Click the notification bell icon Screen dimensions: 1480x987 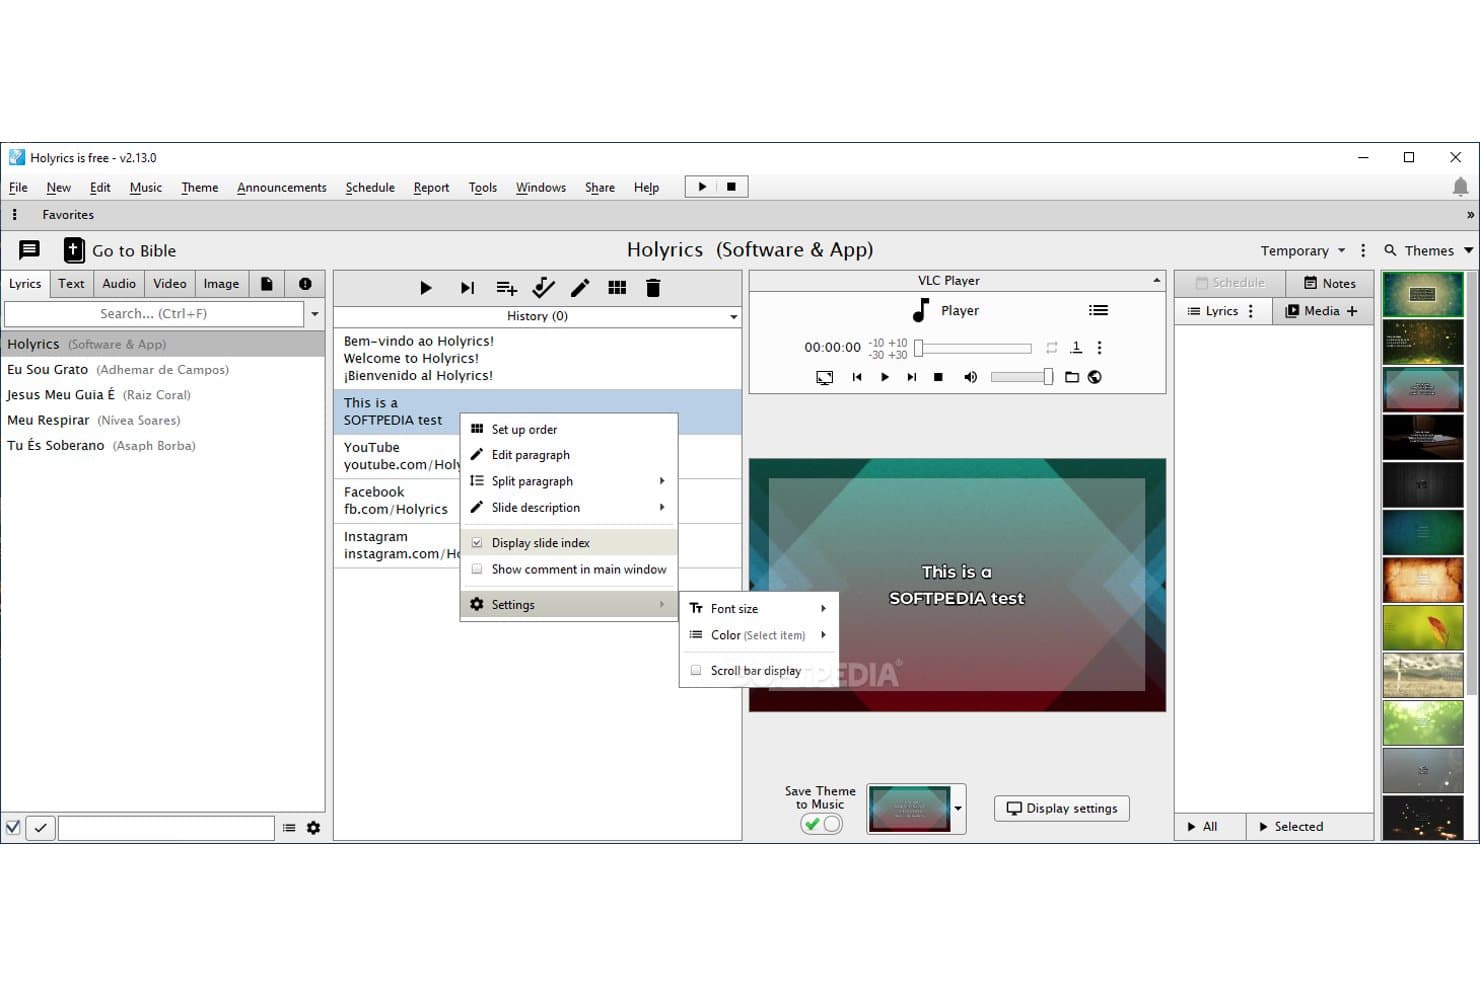point(1460,187)
